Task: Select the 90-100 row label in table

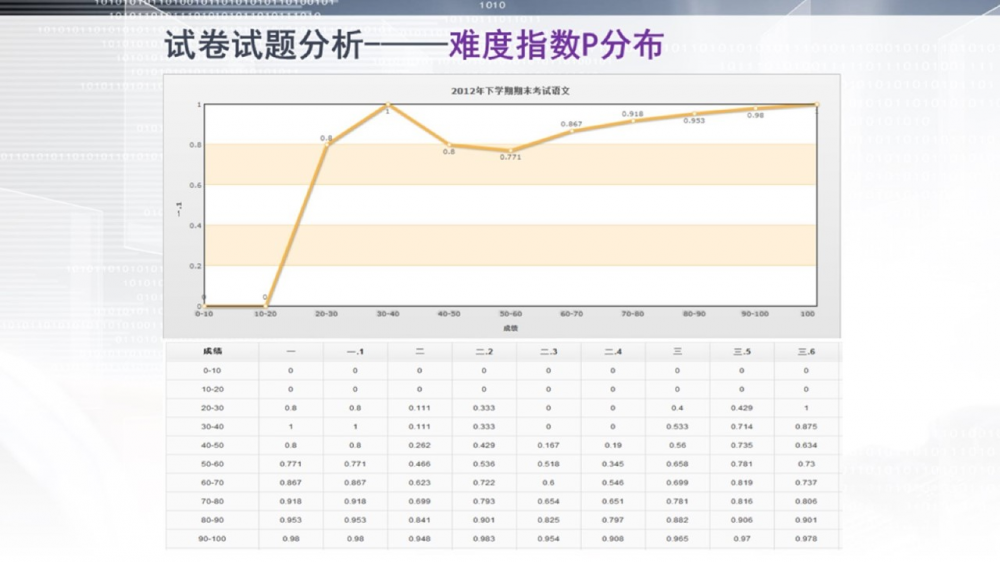Action: point(212,538)
